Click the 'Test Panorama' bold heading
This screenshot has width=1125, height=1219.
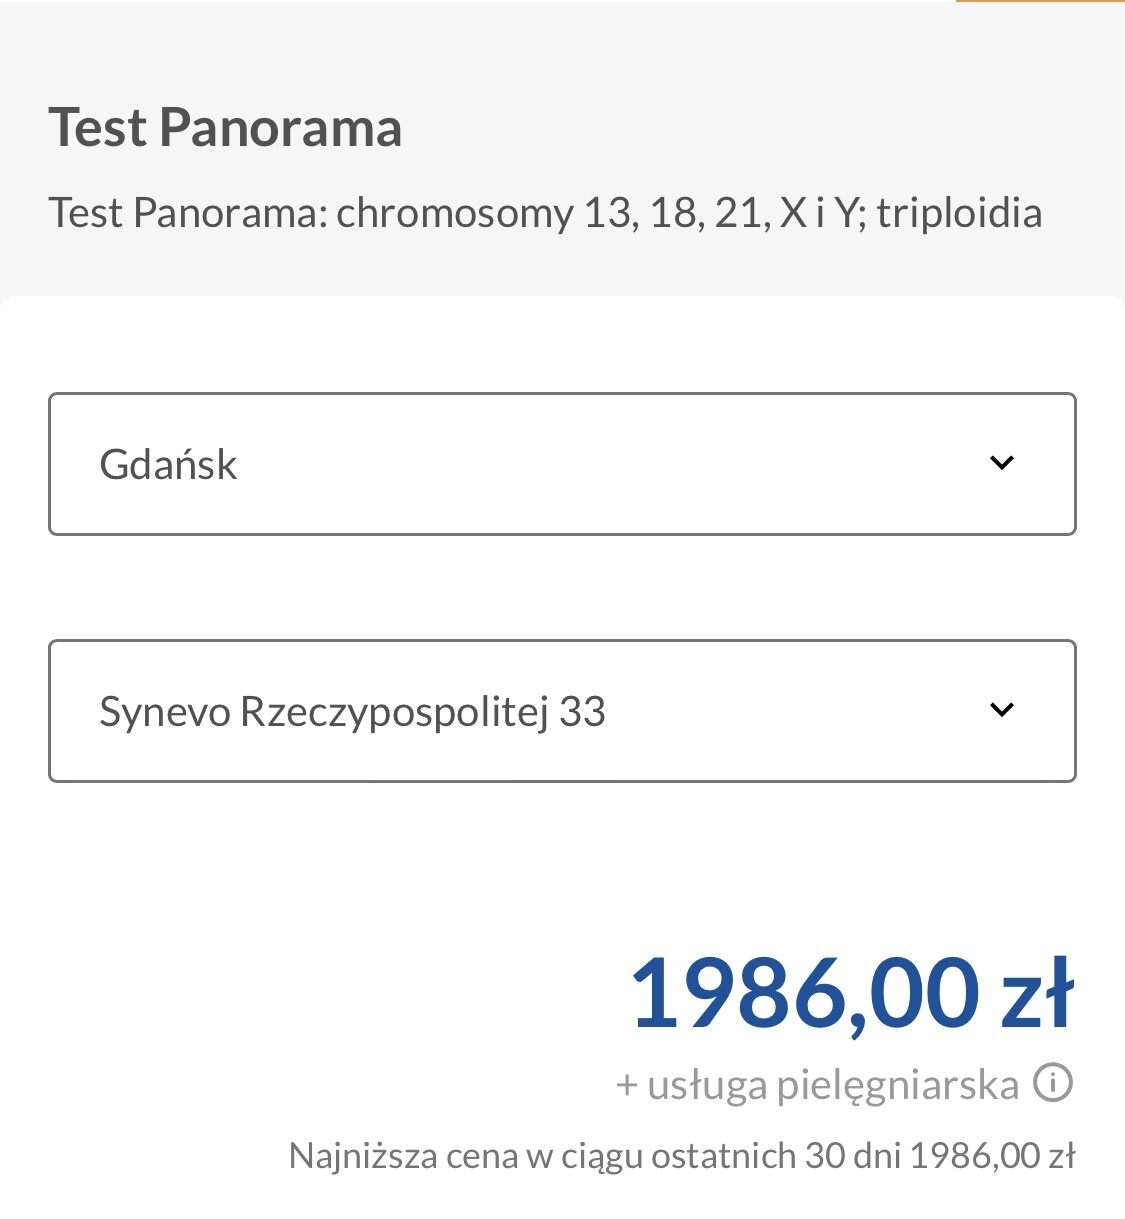click(x=225, y=128)
